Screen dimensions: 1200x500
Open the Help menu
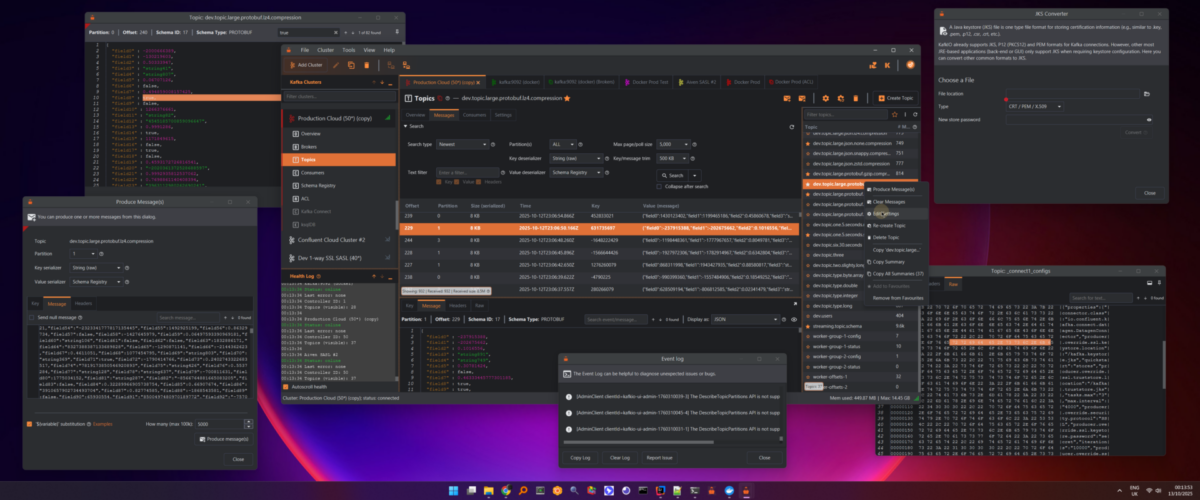pos(389,49)
